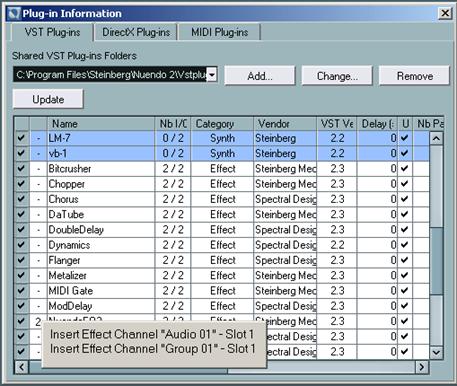Toggle the Flanger plug-in enable checkbox
457x386 pixels.
[22, 260]
